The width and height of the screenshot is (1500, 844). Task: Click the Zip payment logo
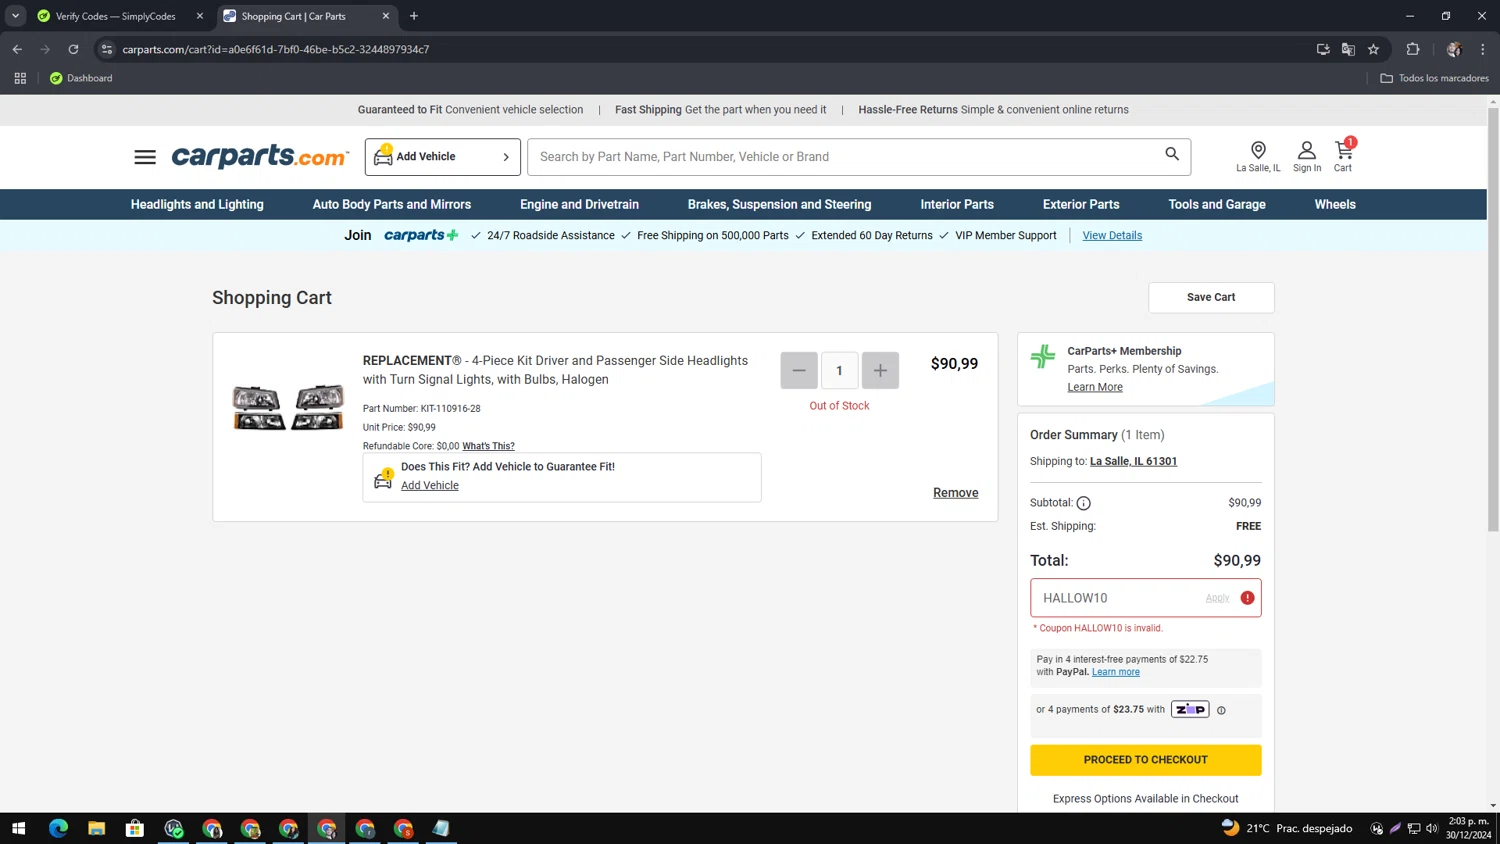pos(1190,709)
